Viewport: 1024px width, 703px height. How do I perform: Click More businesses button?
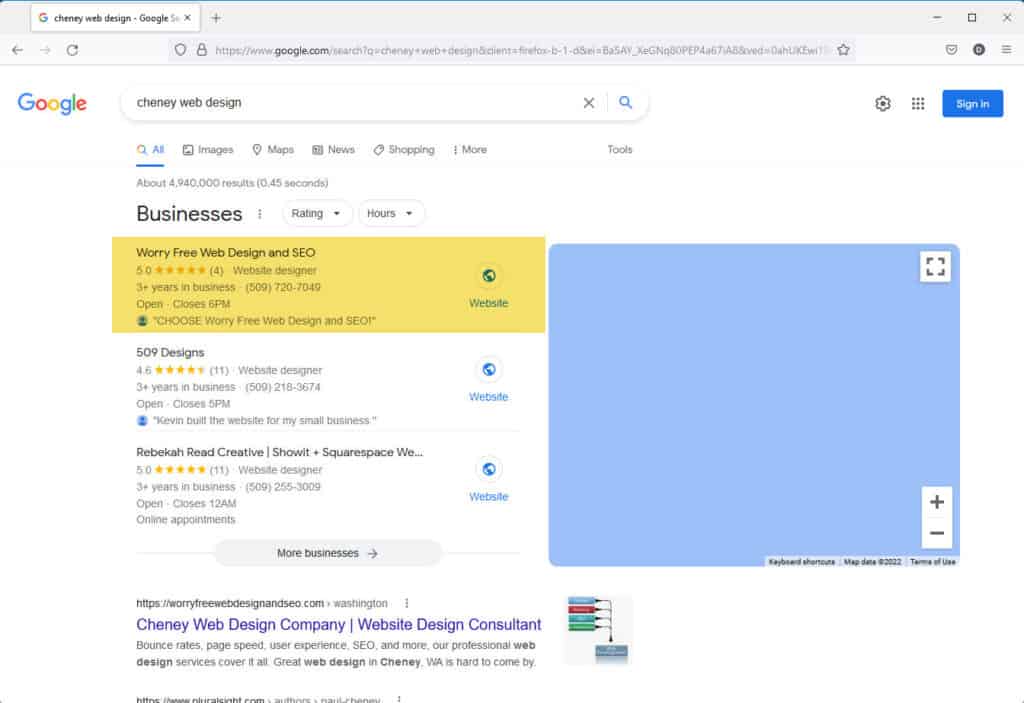point(328,553)
